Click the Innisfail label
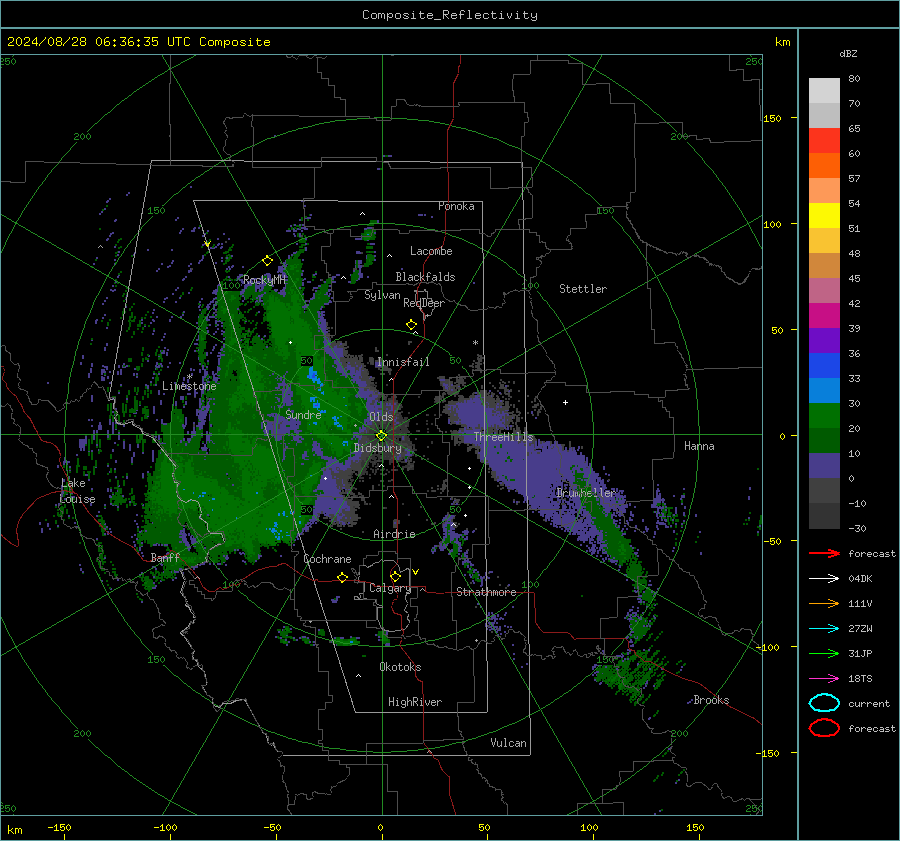 [403, 362]
